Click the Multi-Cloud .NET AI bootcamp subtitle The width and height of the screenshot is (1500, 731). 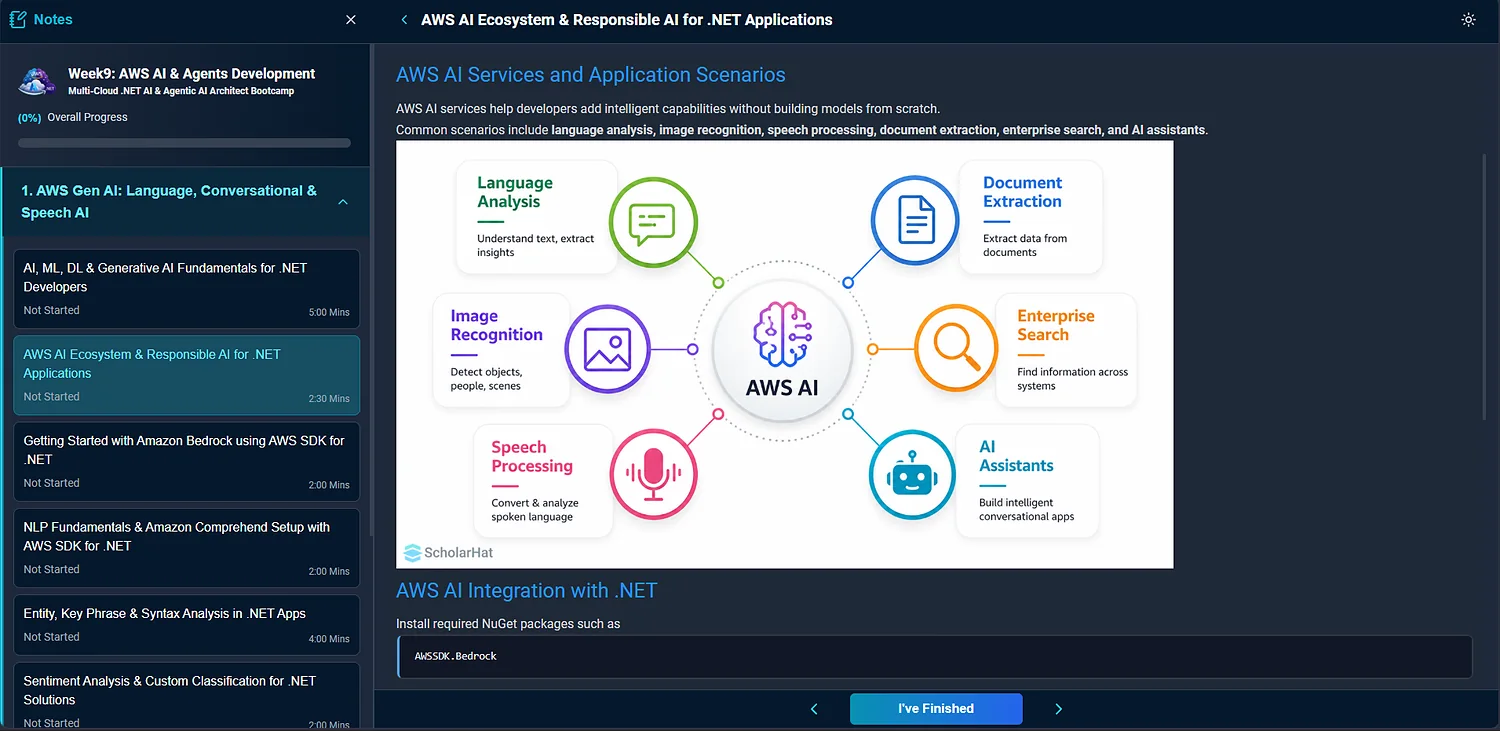181,91
